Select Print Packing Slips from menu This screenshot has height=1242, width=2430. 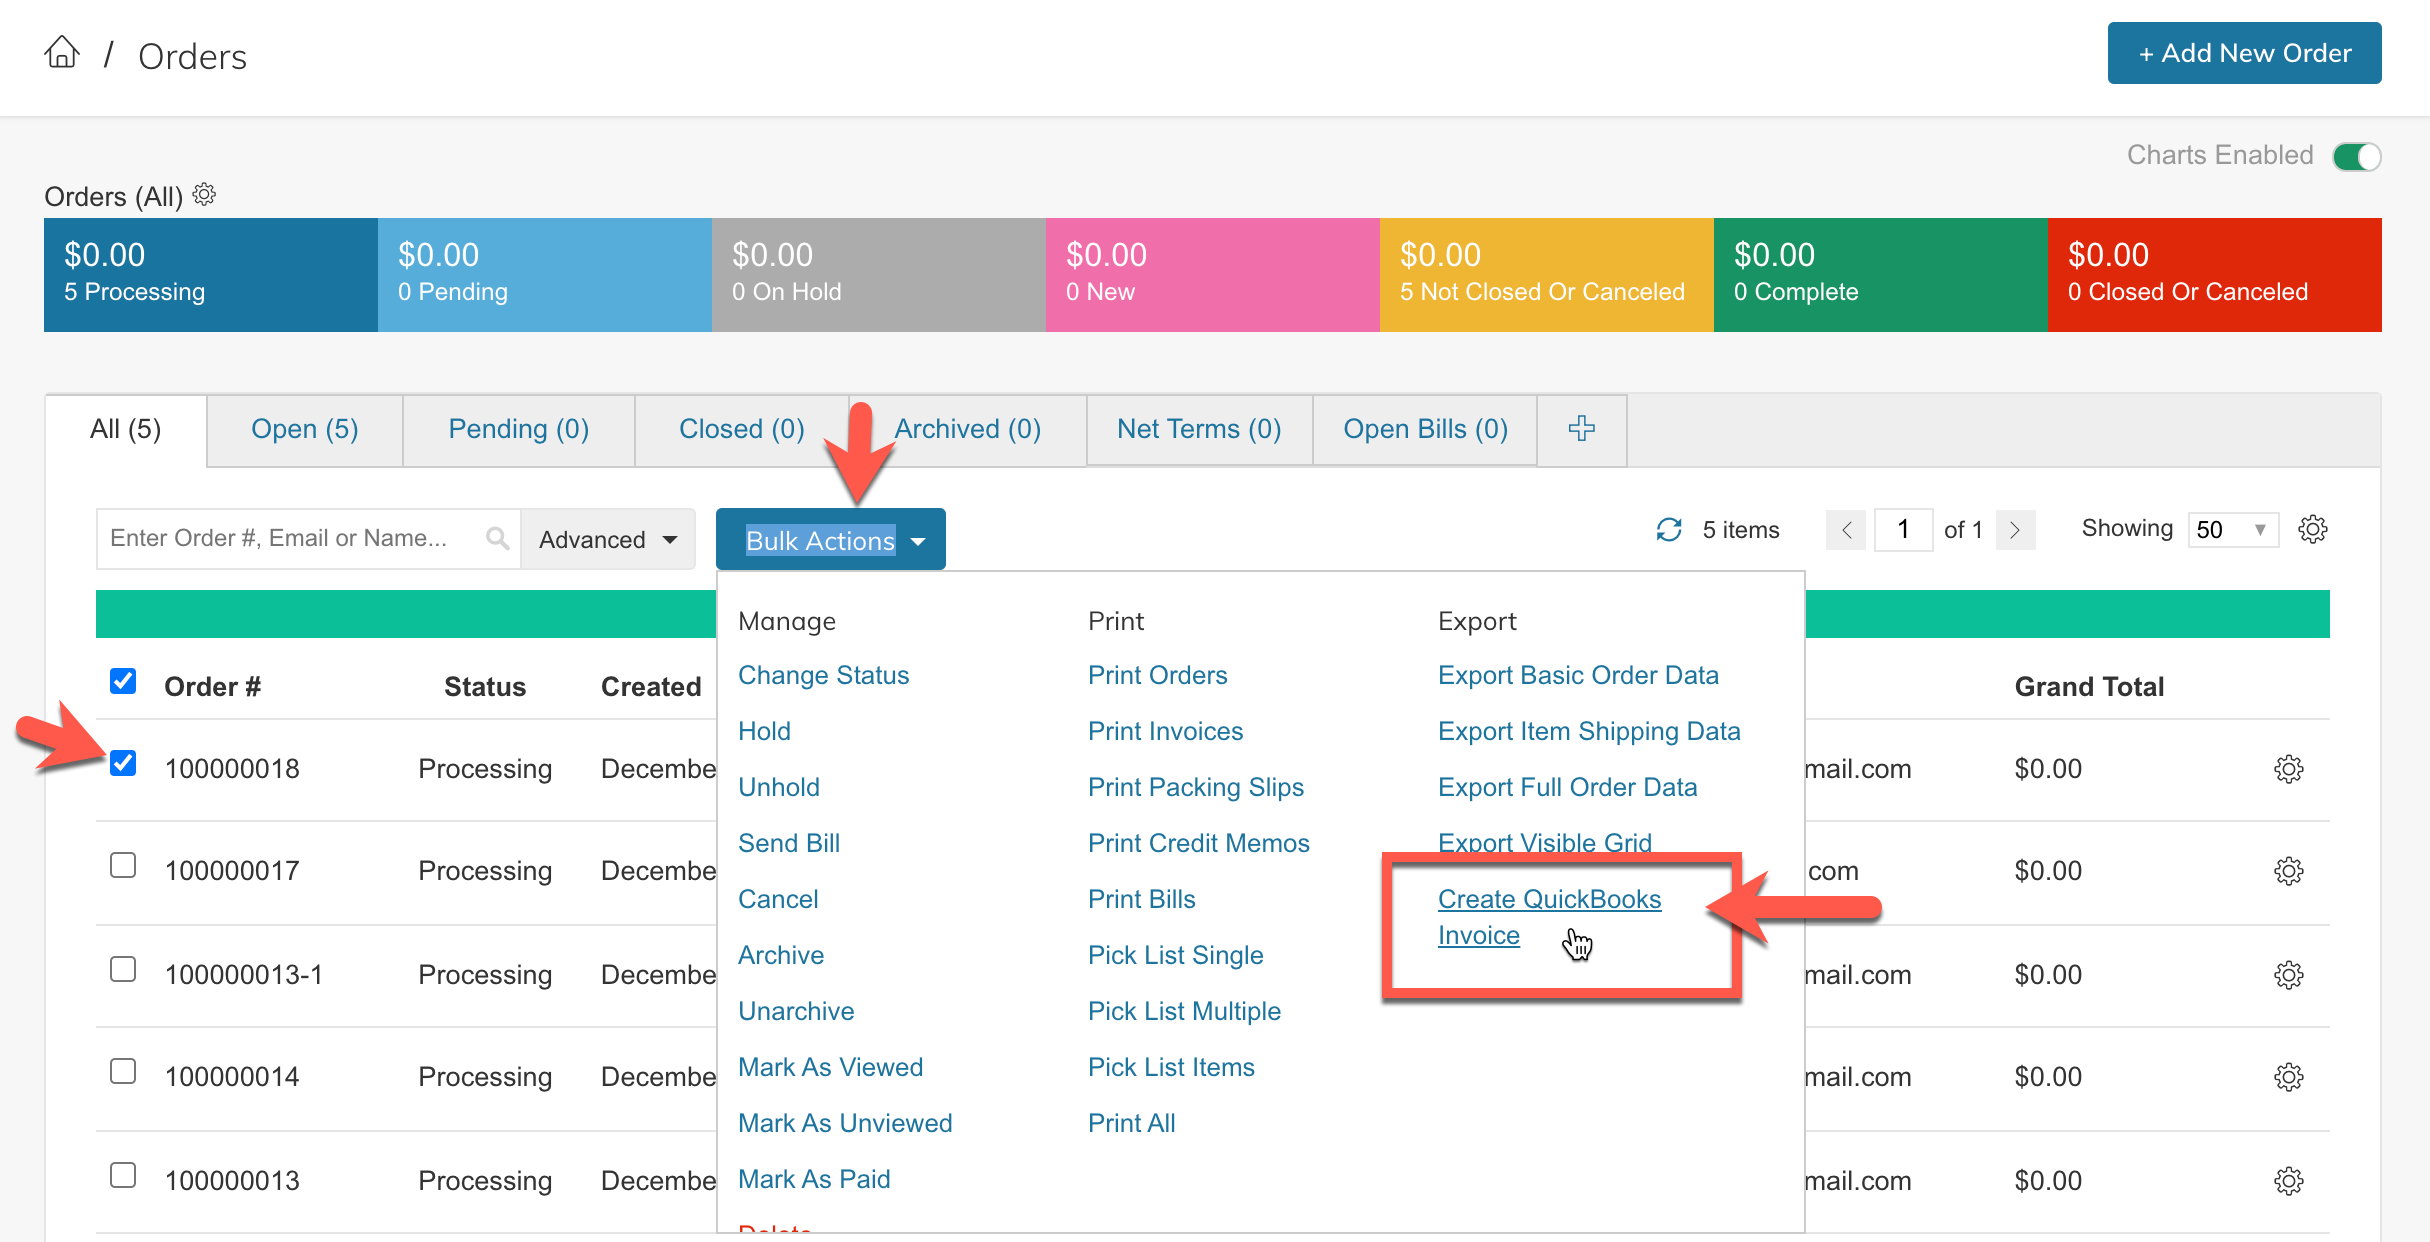(x=1195, y=787)
